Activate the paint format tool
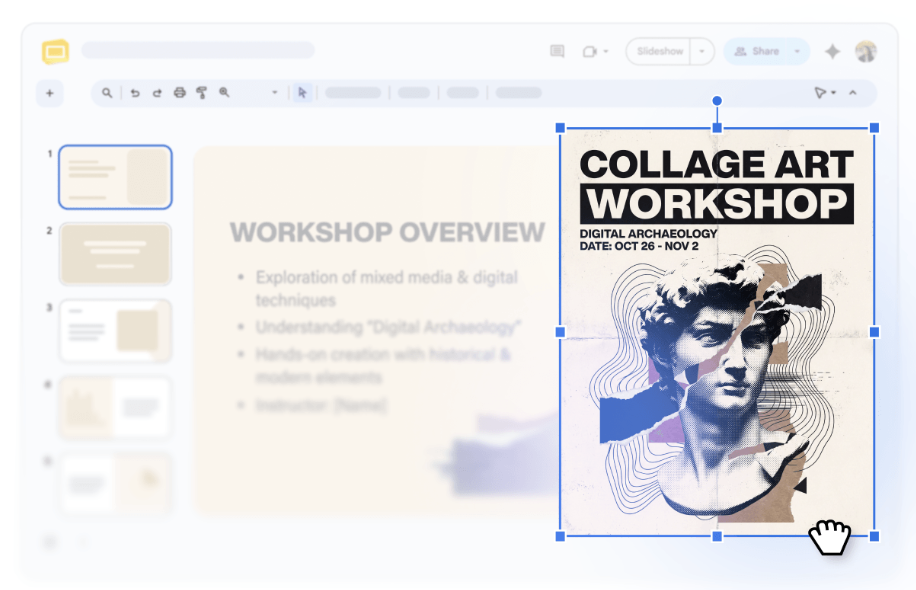 coord(202,92)
